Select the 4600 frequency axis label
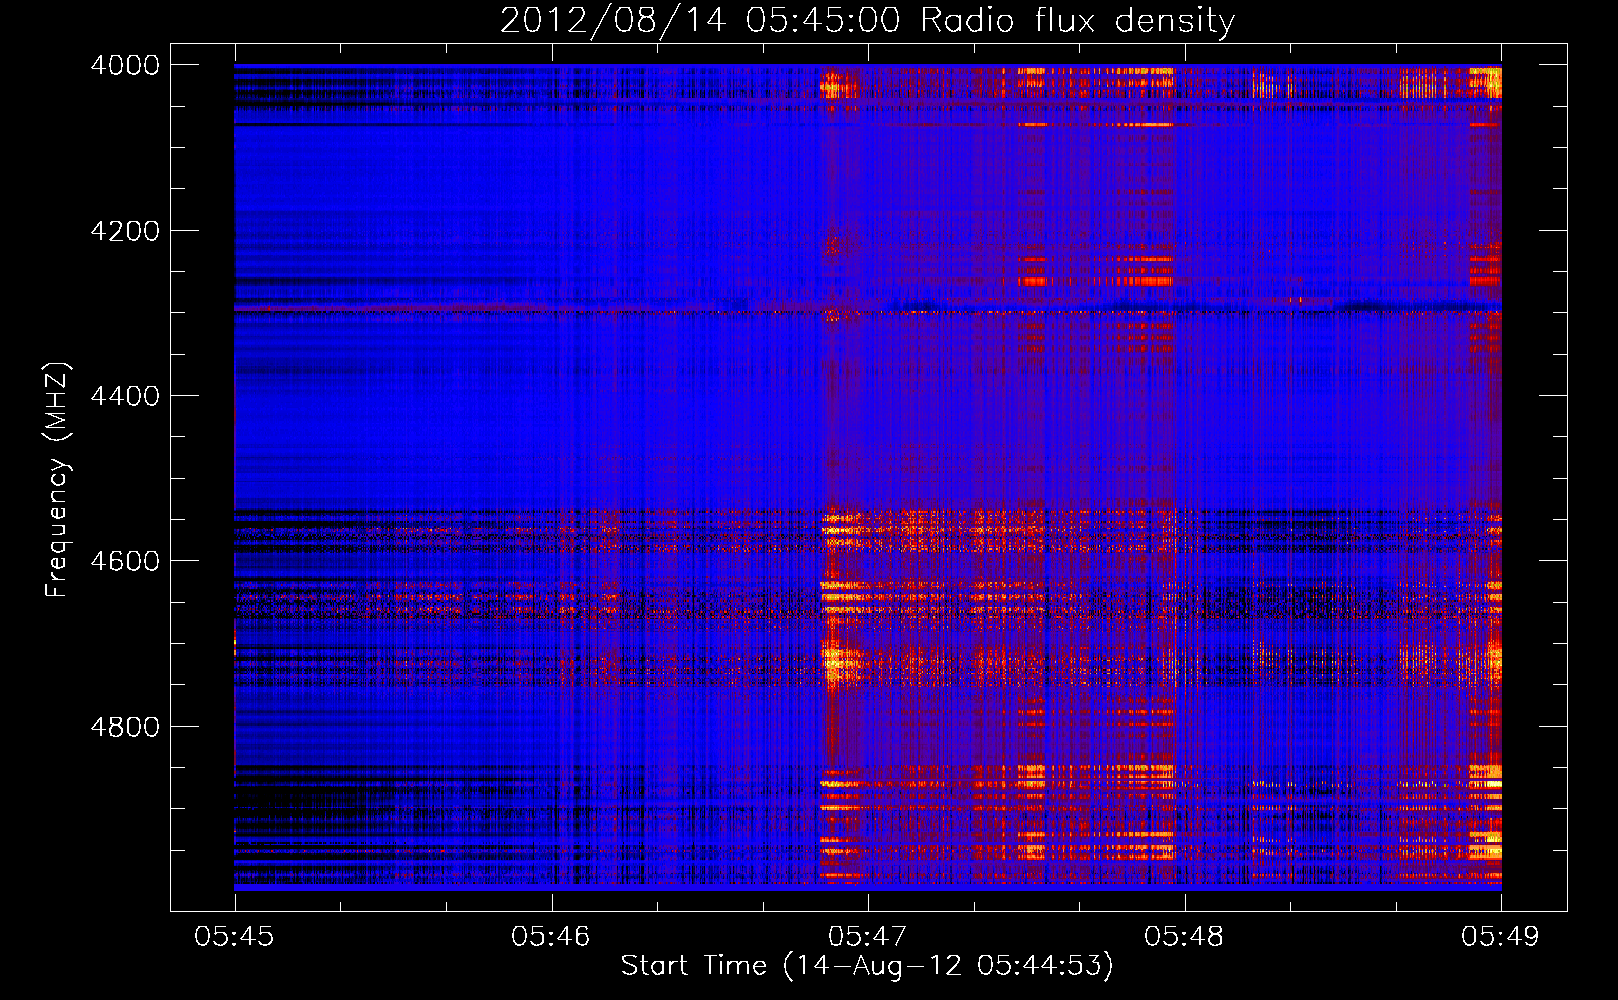1618x1000 pixels. (125, 561)
